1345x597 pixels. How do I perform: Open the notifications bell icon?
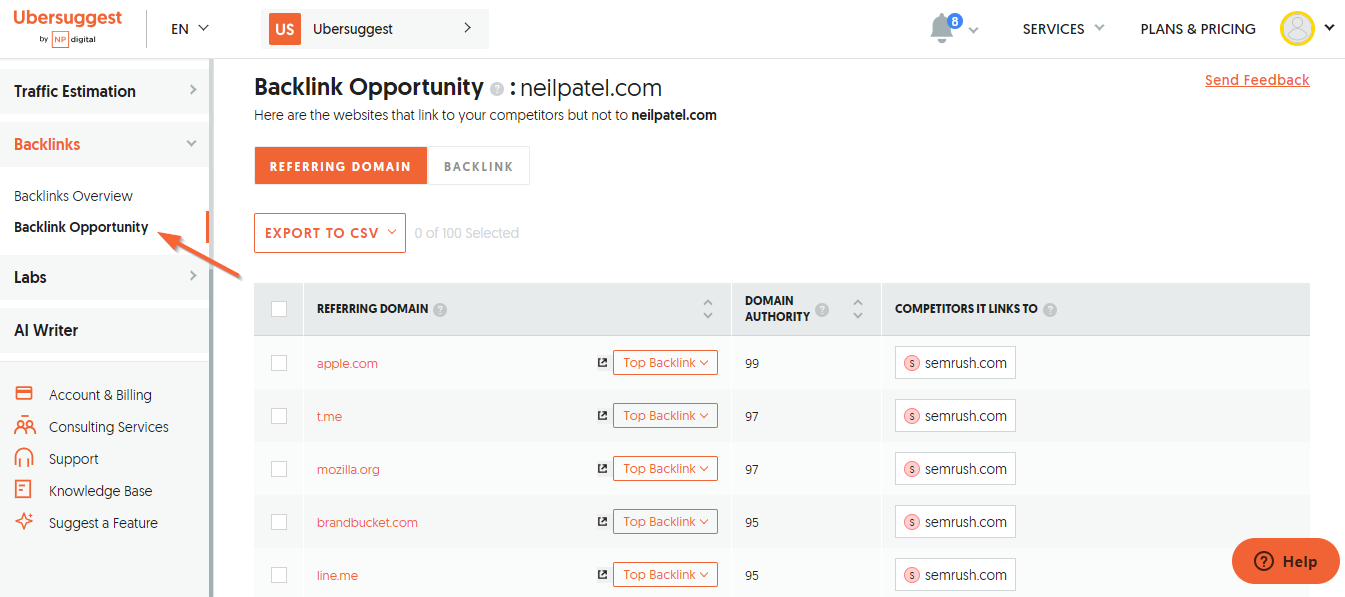942,29
